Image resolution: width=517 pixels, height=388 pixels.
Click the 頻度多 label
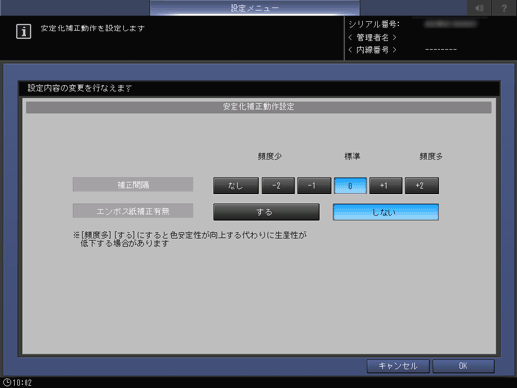431,156
